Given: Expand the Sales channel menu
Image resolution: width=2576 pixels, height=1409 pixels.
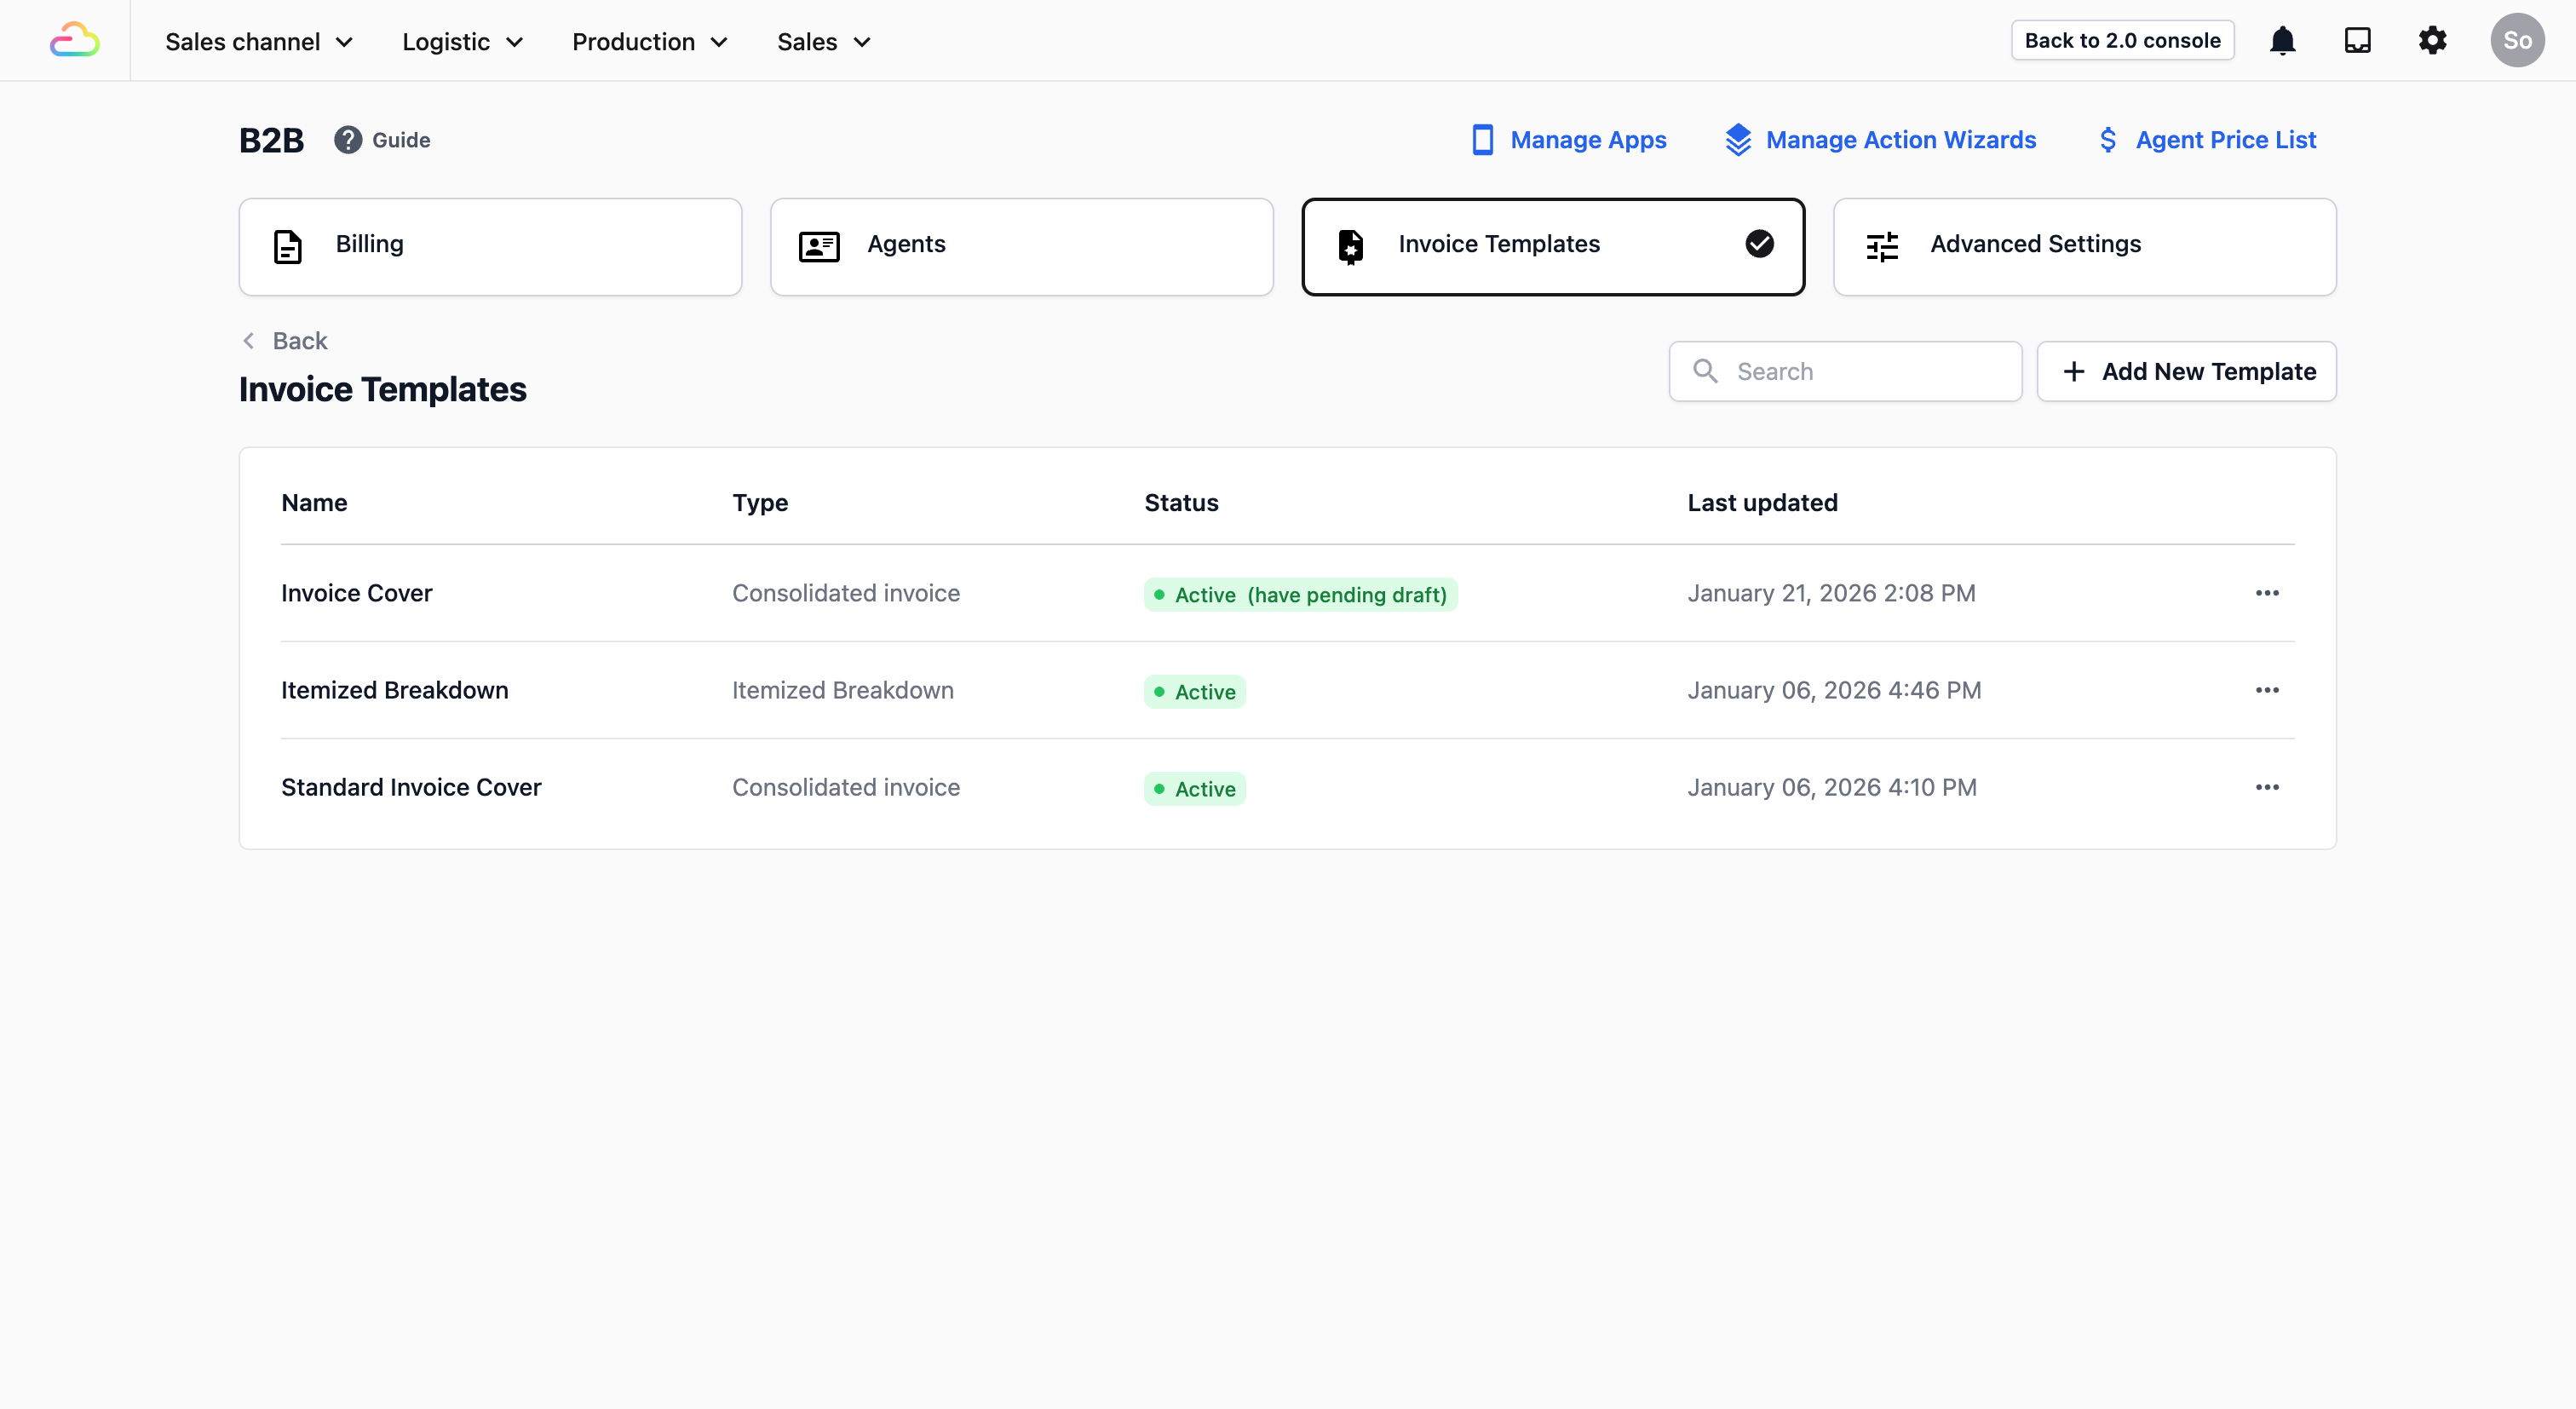Looking at the screenshot, I should [259, 42].
